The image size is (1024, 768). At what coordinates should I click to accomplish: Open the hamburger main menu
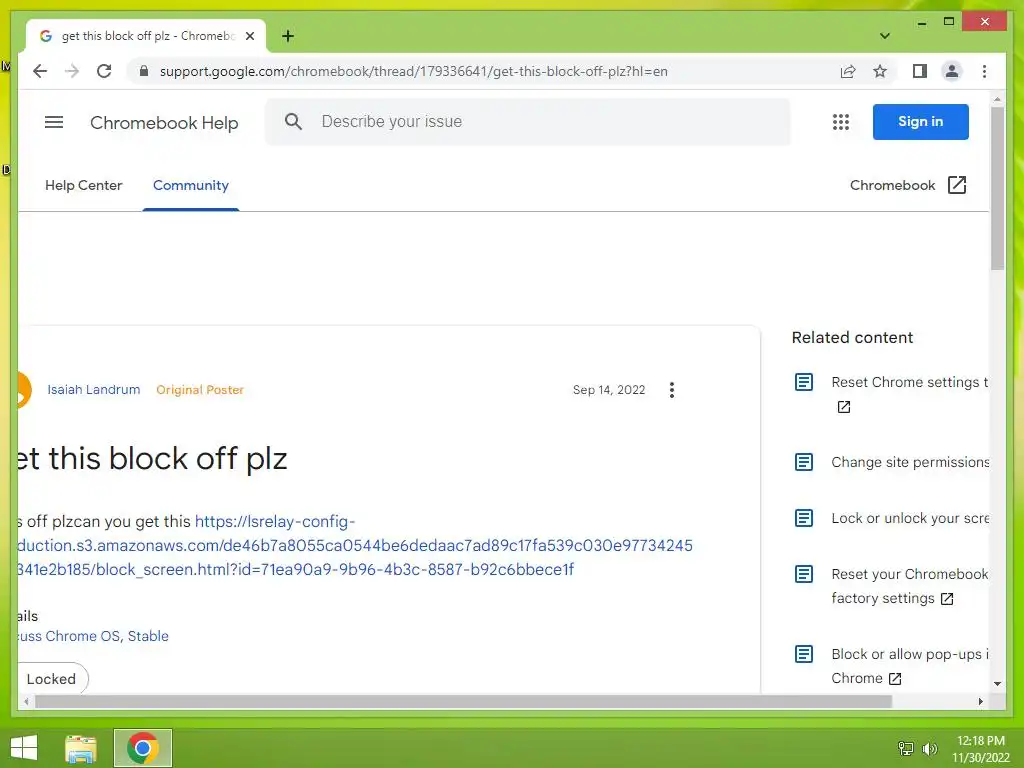[x=54, y=122]
